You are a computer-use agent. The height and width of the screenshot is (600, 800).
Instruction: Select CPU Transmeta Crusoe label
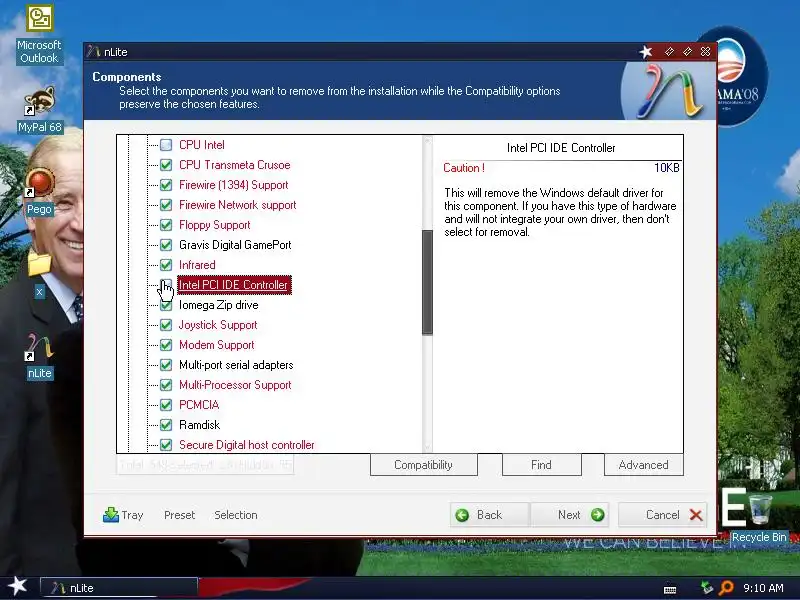coord(235,165)
